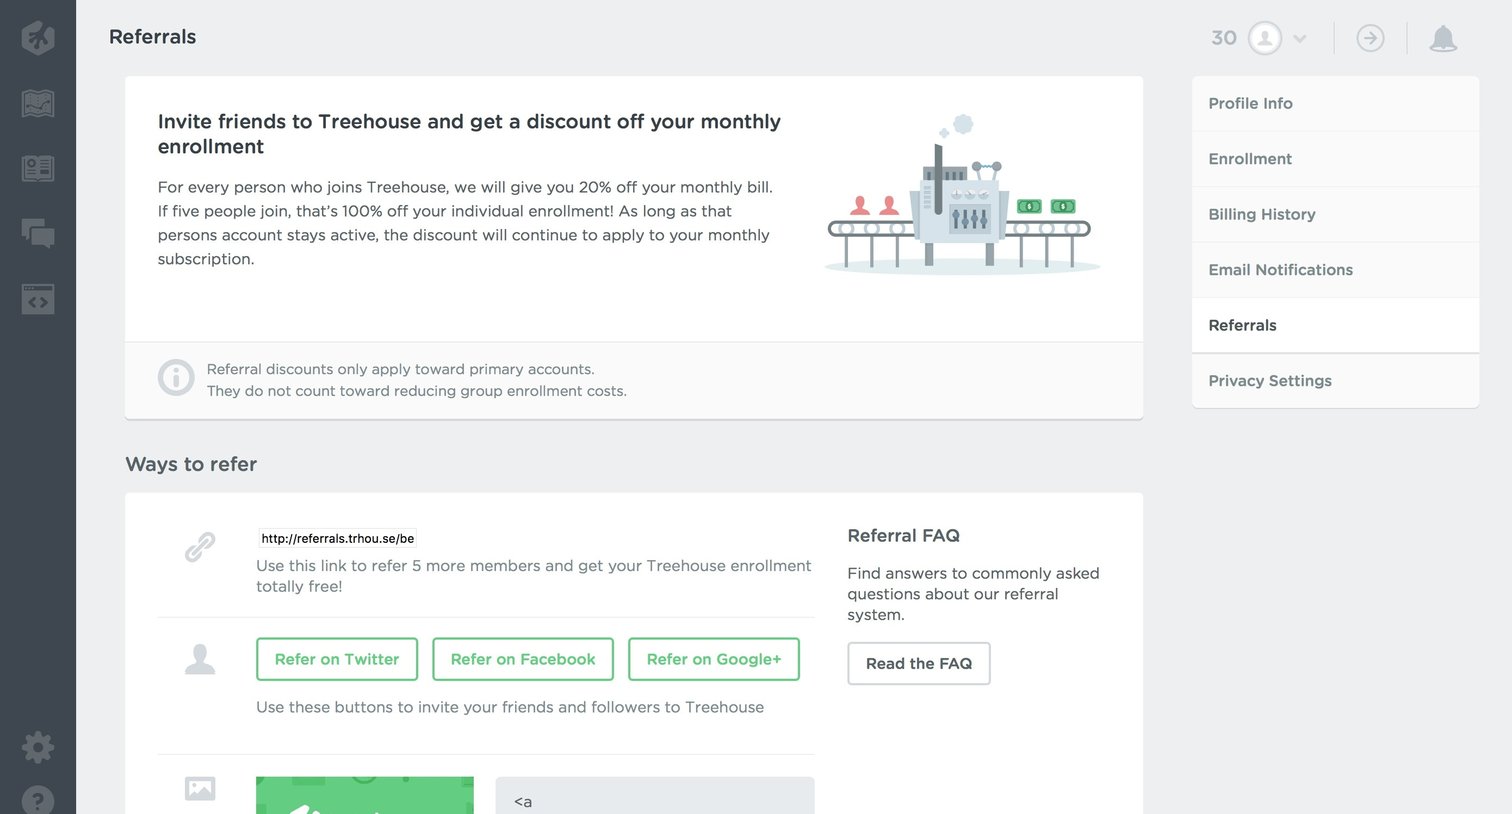
Task: Click the Refer on Google+ button
Action: tap(714, 659)
